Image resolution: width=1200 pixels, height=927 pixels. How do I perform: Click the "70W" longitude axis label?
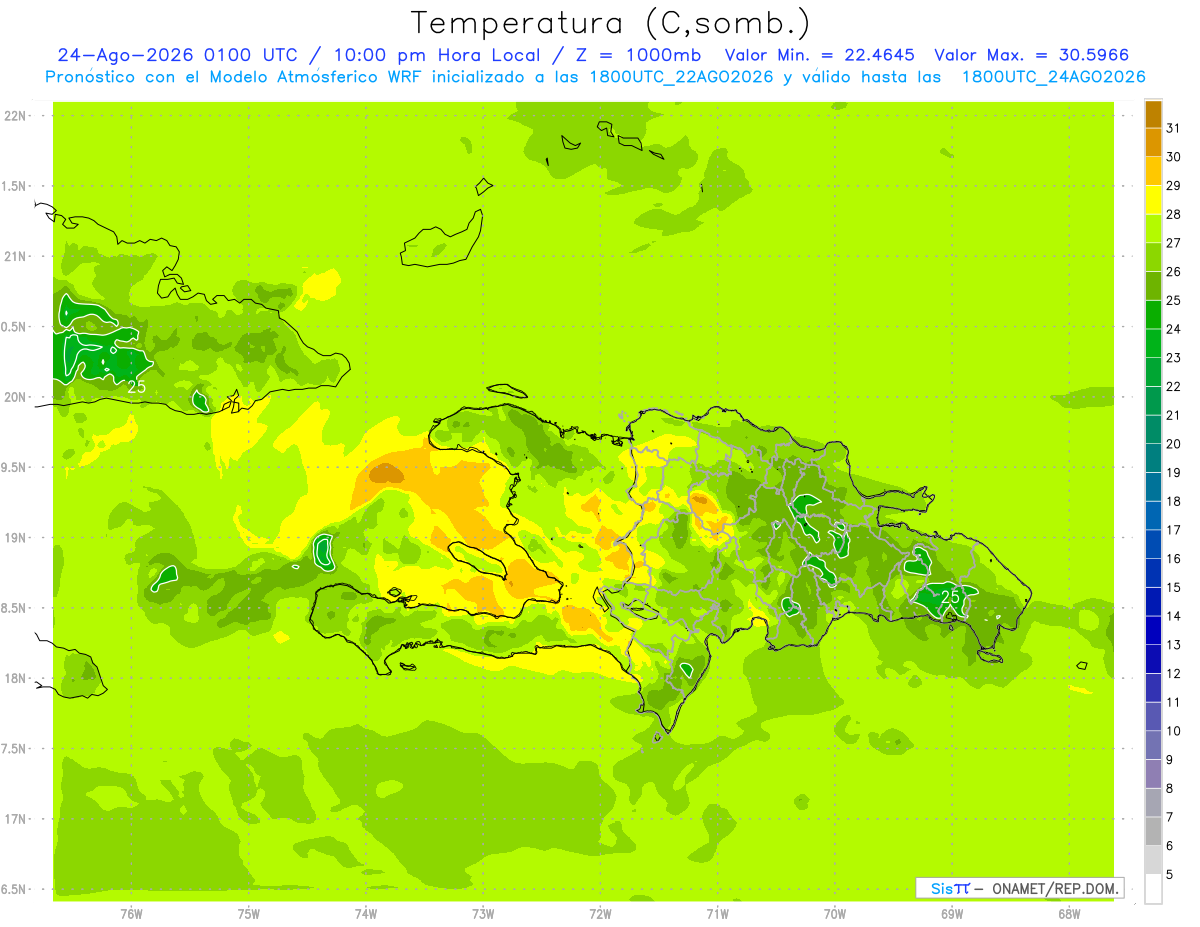(x=835, y=914)
